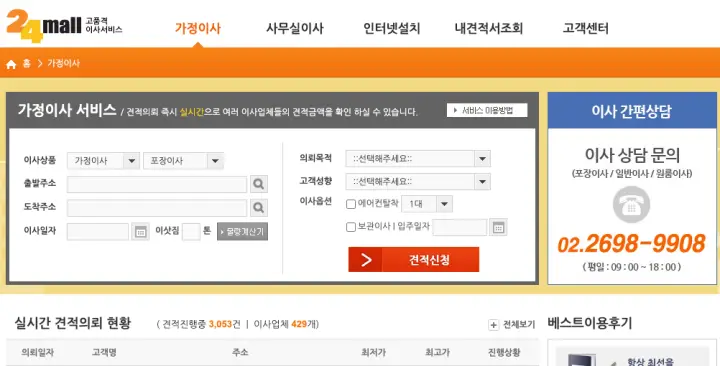This screenshot has height=366, width=720.
Task: Click the 주소 column header
Action: (240, 353)
